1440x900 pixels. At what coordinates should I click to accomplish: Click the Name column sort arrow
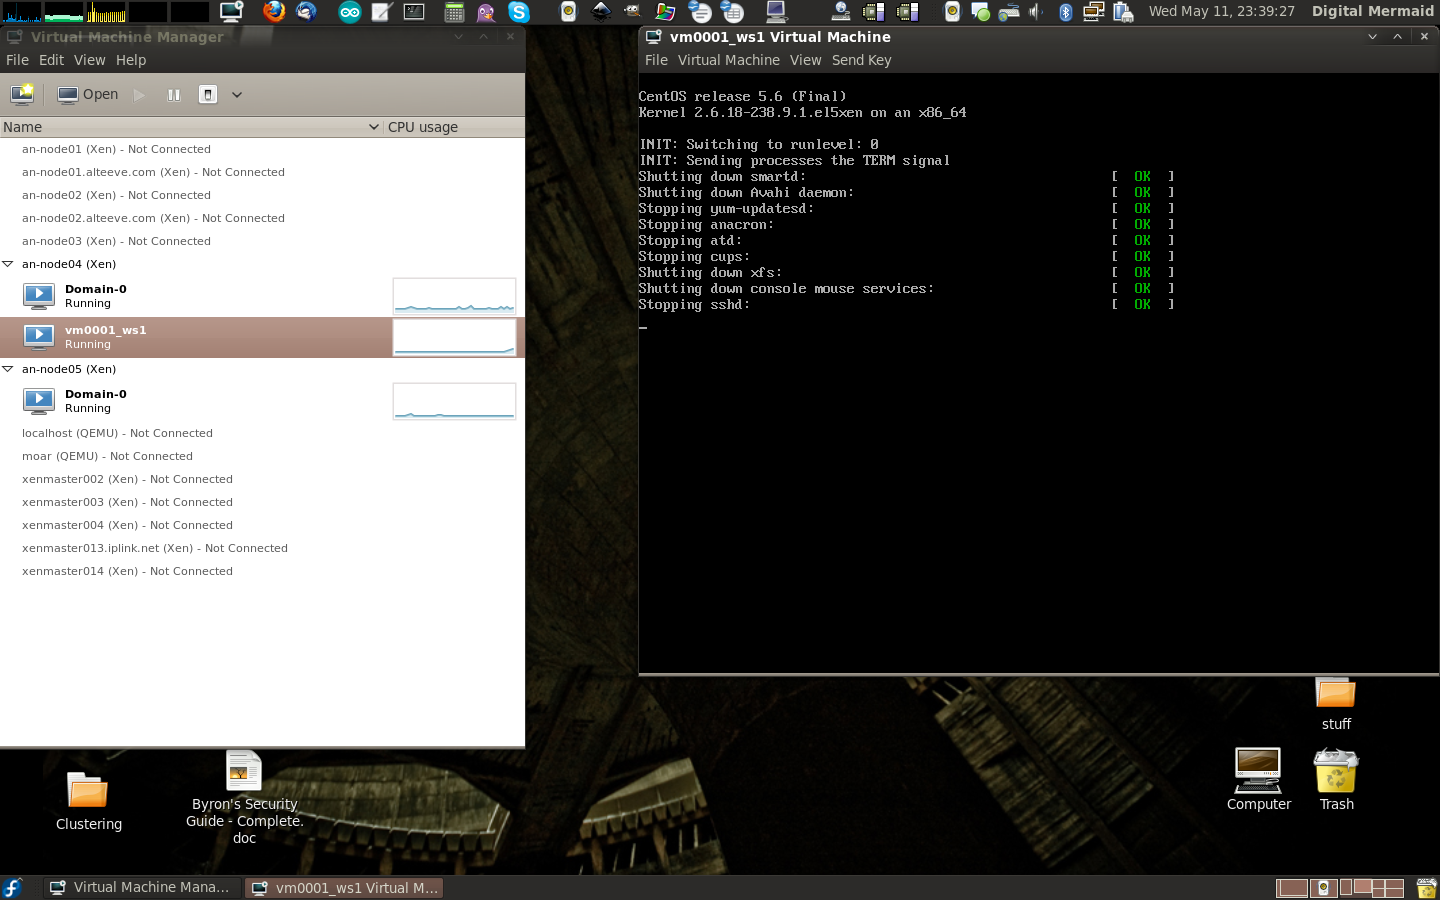[x=374, y=127]
